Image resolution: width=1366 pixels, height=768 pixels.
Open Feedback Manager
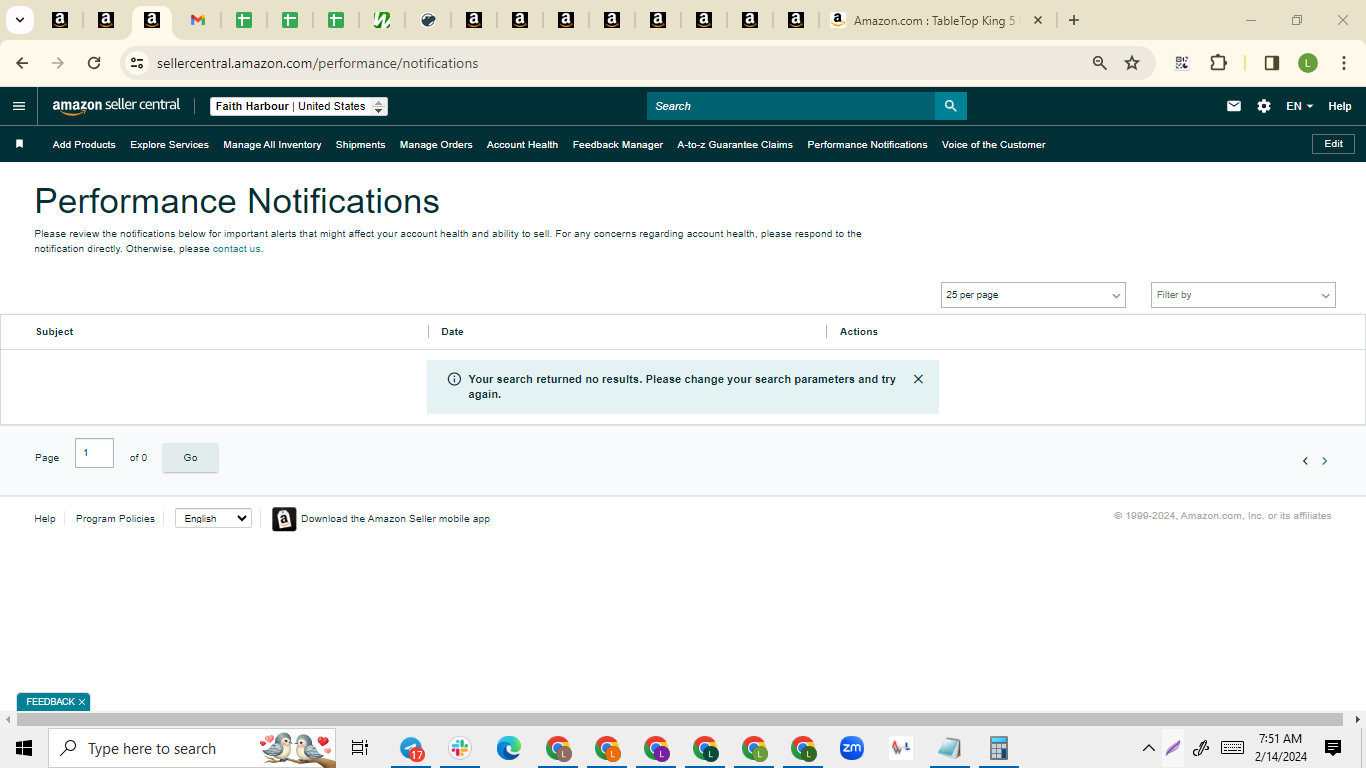pos(618,145)
